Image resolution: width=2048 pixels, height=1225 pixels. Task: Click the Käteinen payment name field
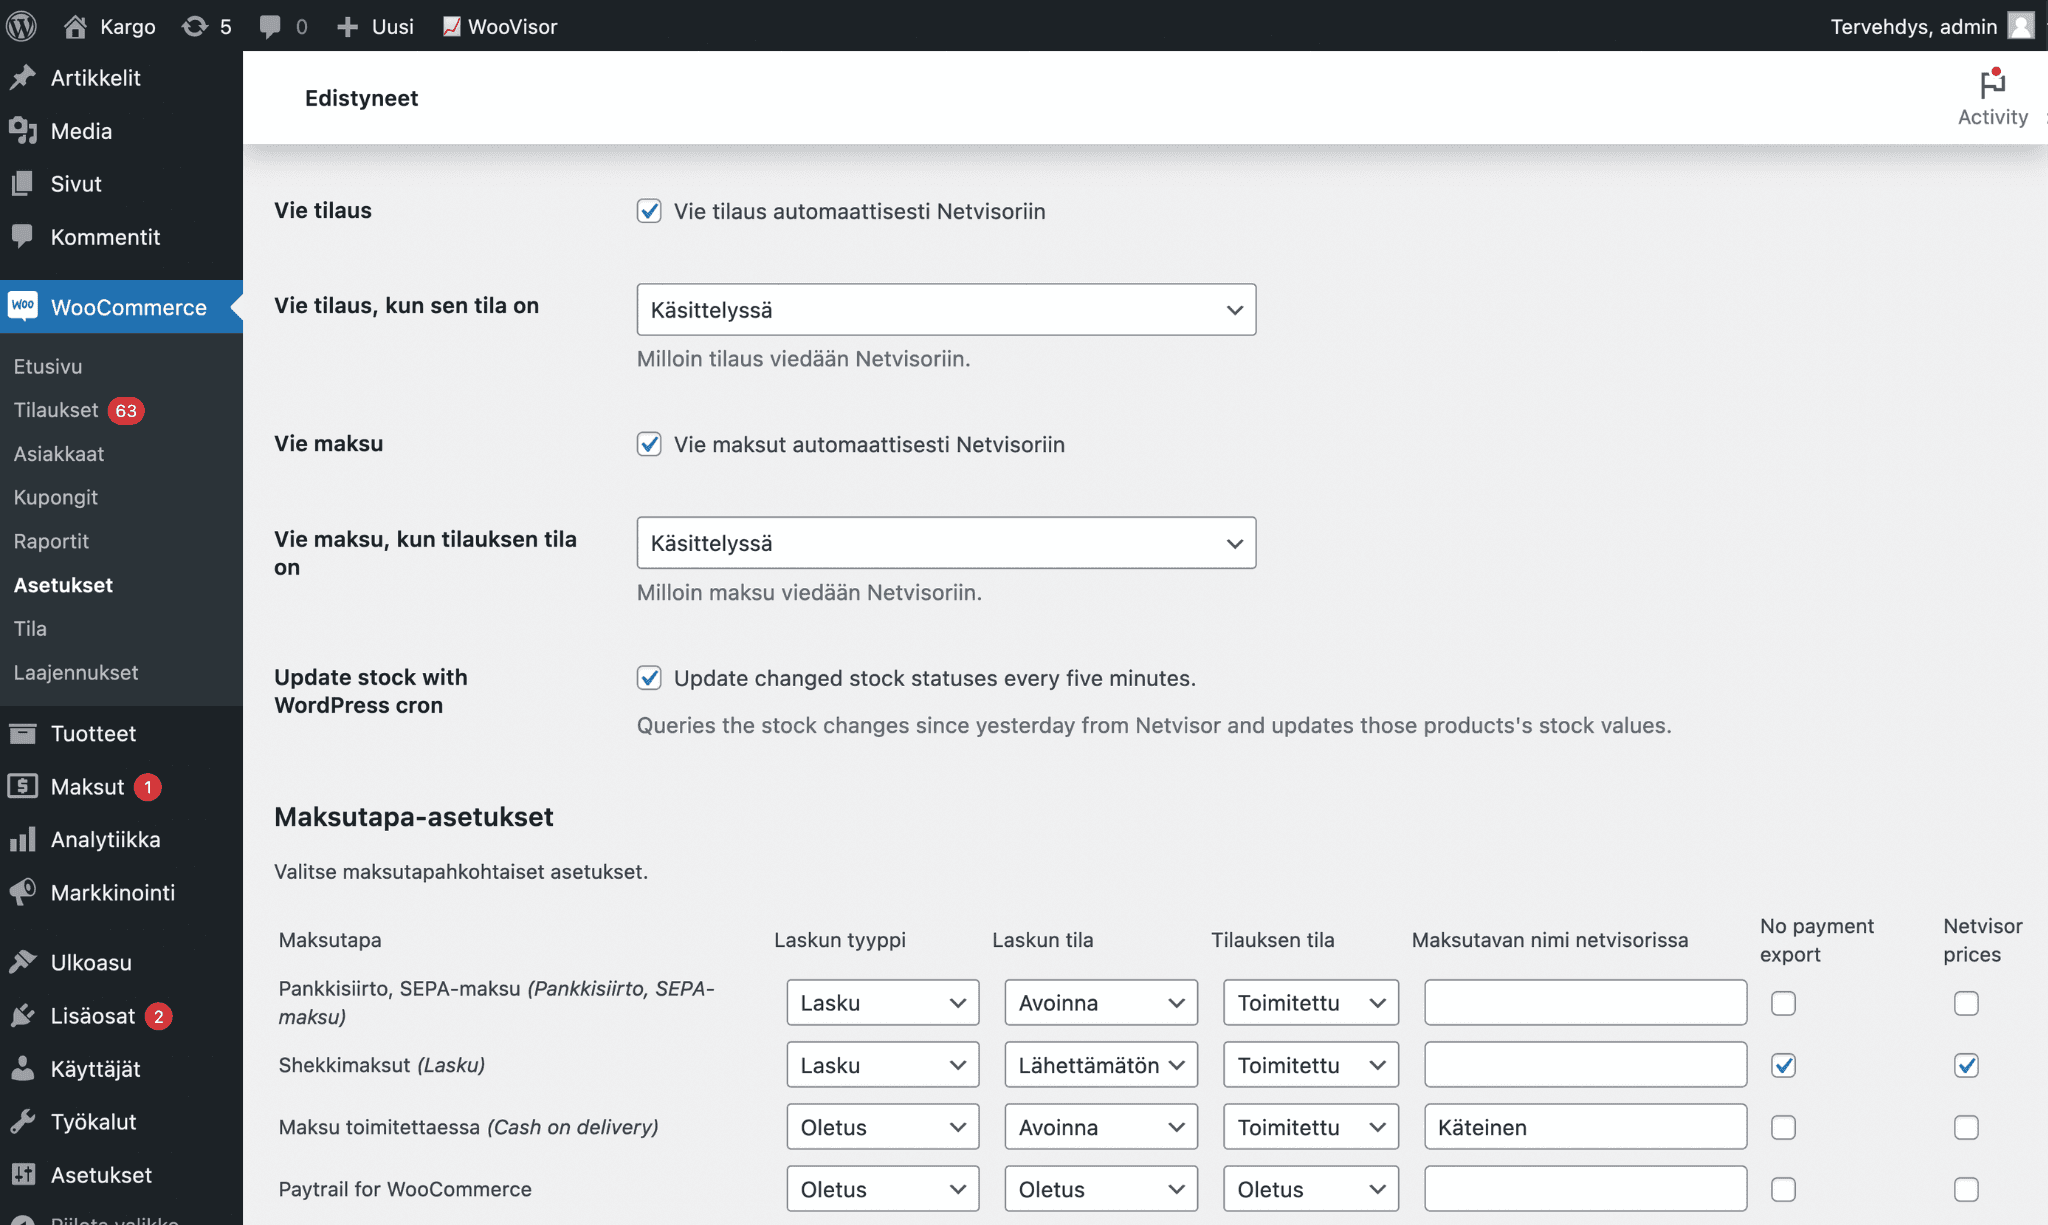tap(1585, 1127)
